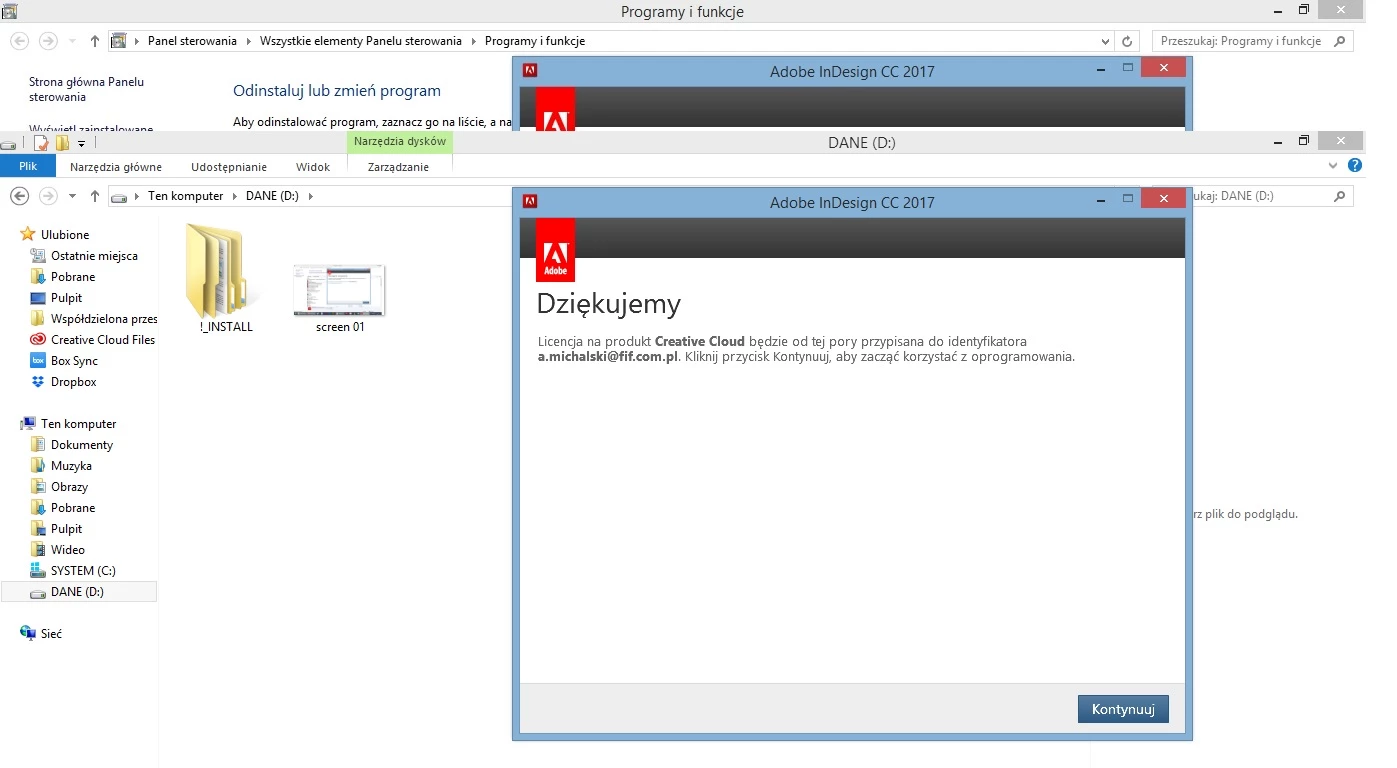Collapse ribbon chevron in DANE window
The image size is (1397, 768).
coord(1333,165)
